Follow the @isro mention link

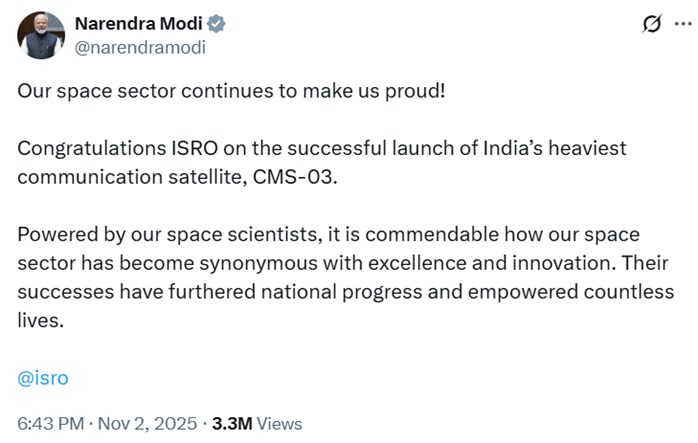coord(43,378)
